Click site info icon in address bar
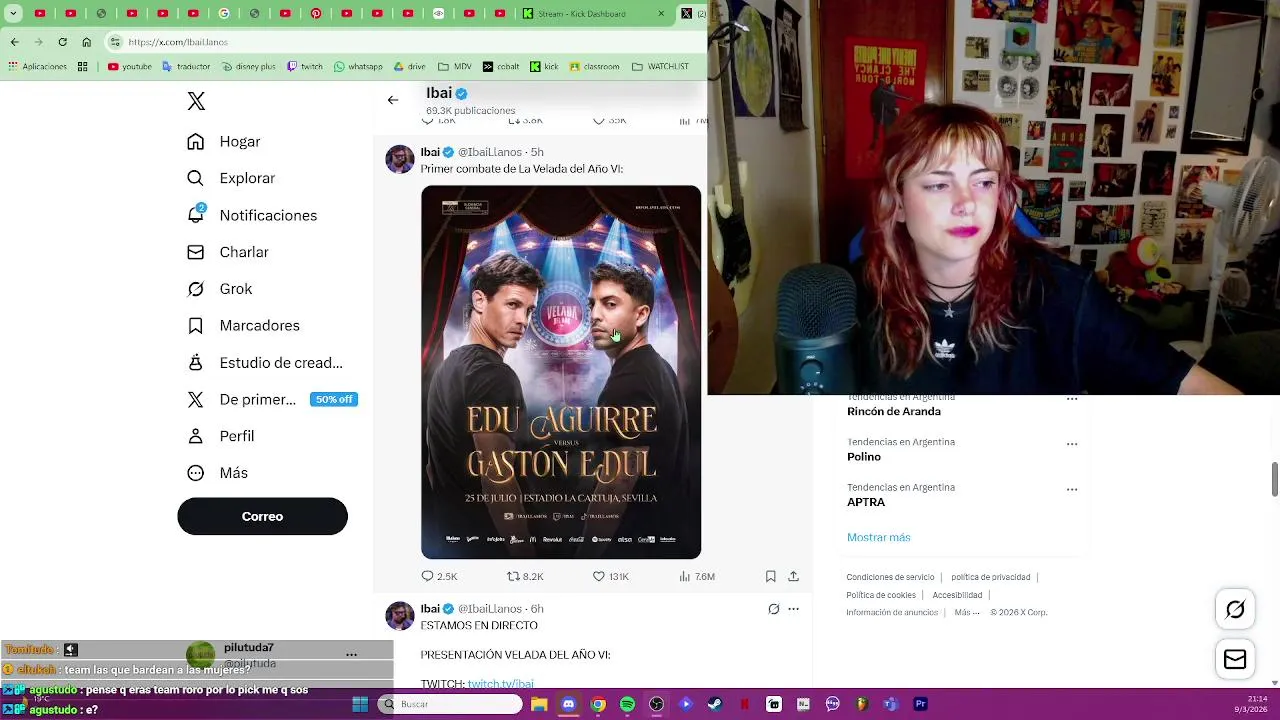 (x=115, y=42)
